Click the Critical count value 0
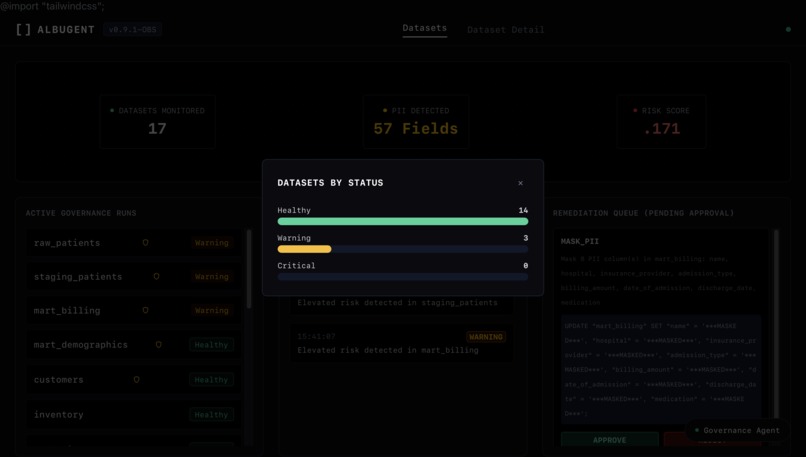The image size is (806, 457). pos(525,266)
